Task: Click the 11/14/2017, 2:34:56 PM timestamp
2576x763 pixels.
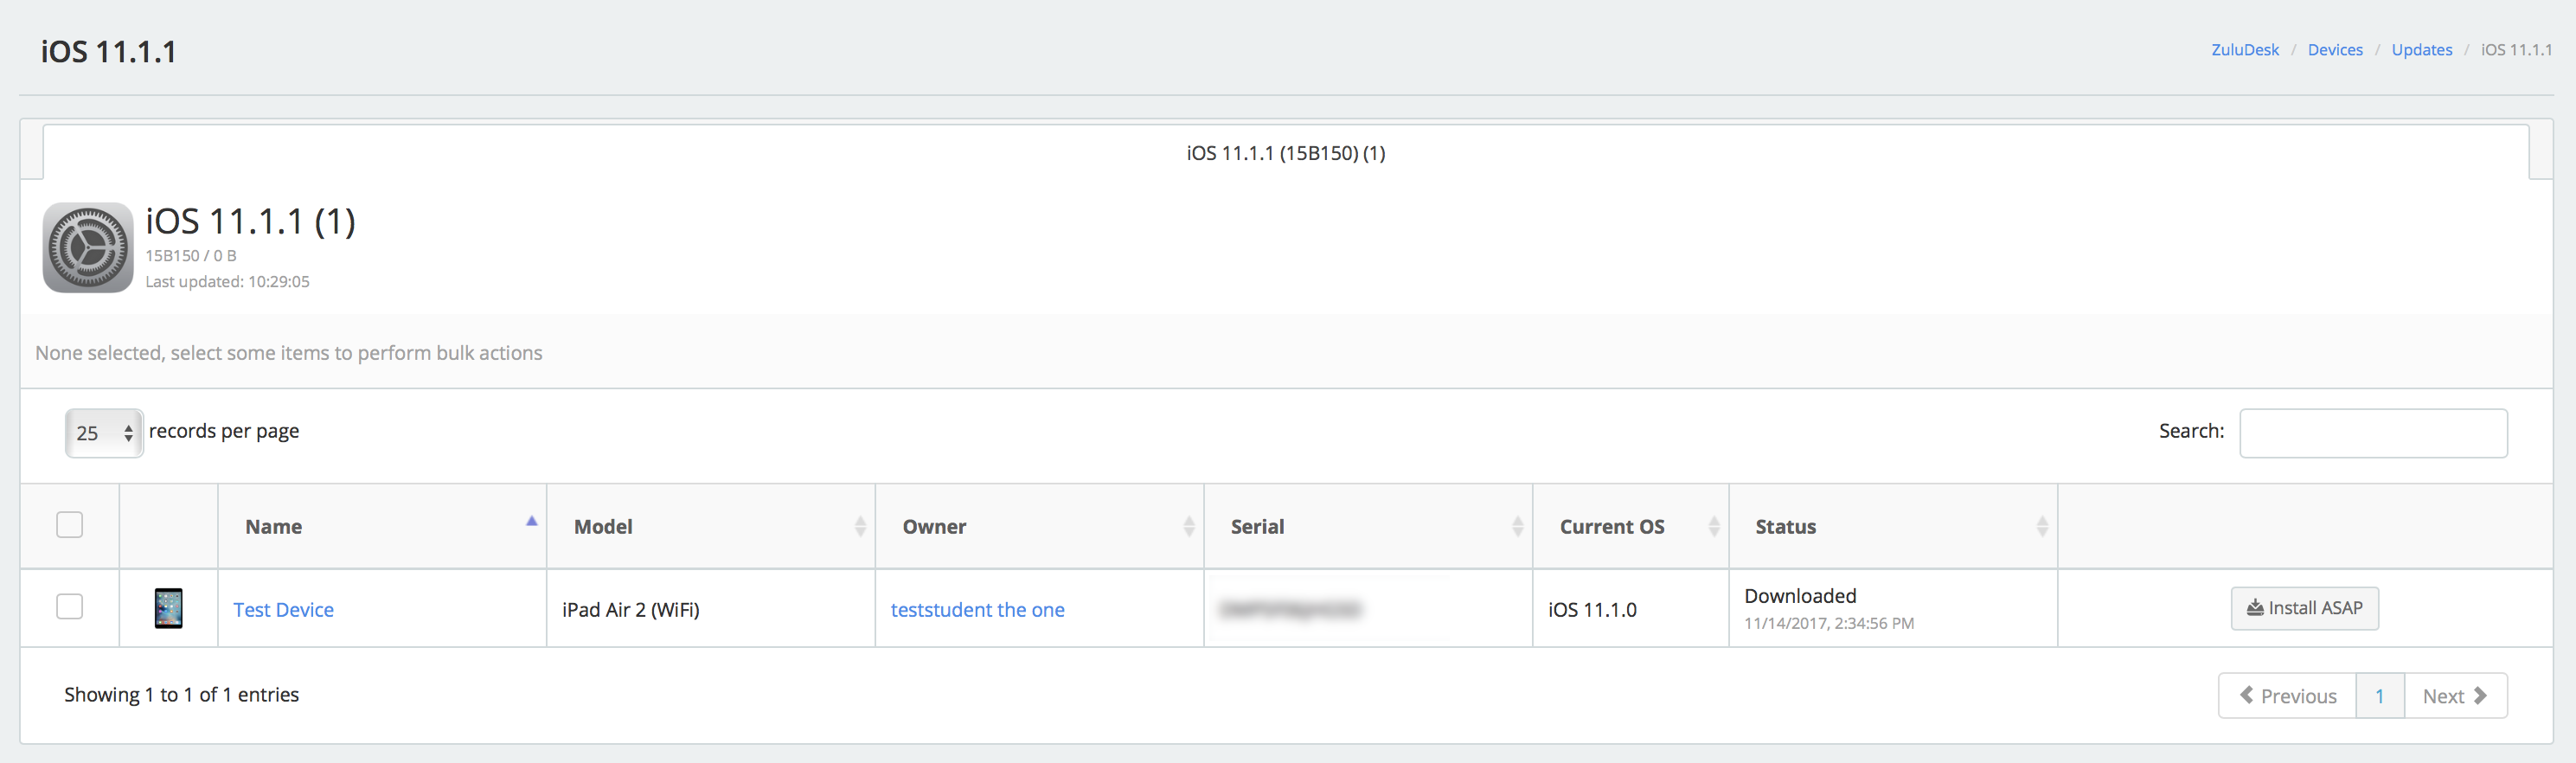Action: pyautogui.click(x=1829, y=623)
